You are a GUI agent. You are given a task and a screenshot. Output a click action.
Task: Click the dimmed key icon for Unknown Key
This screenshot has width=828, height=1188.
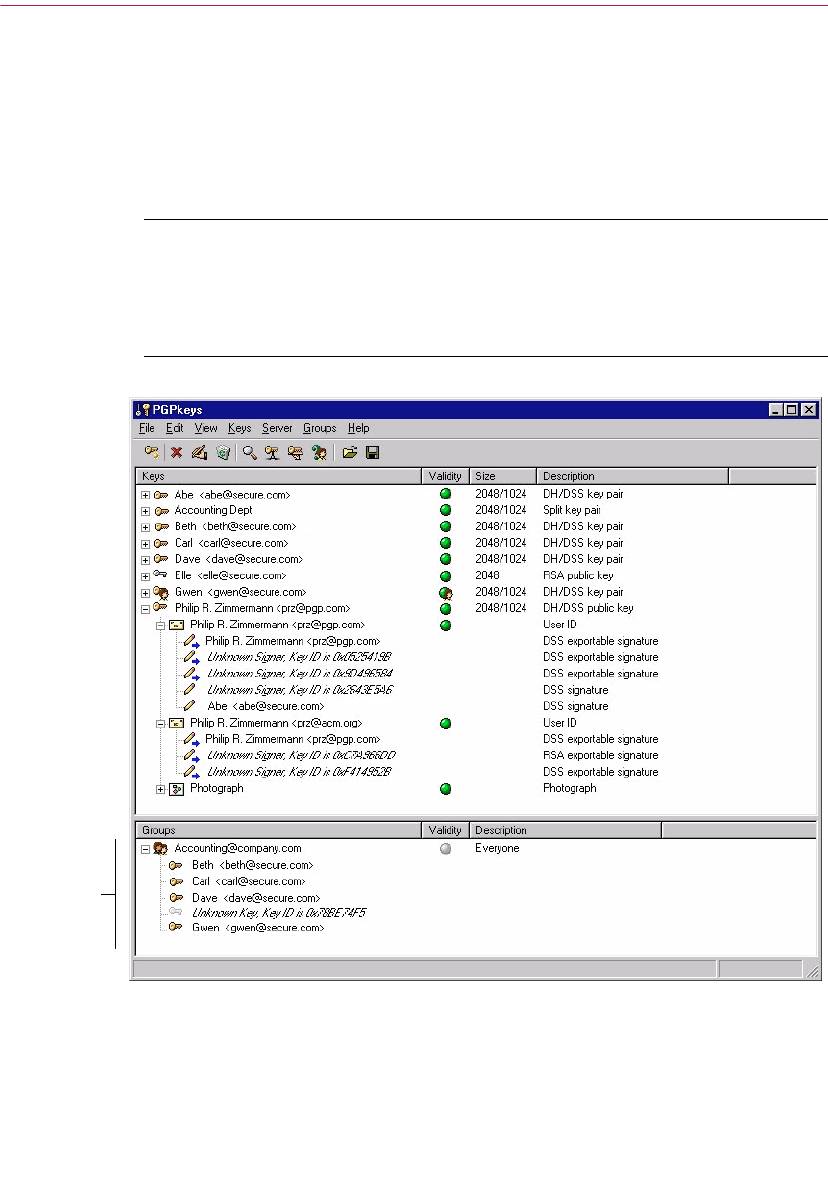tap(176, 911)
